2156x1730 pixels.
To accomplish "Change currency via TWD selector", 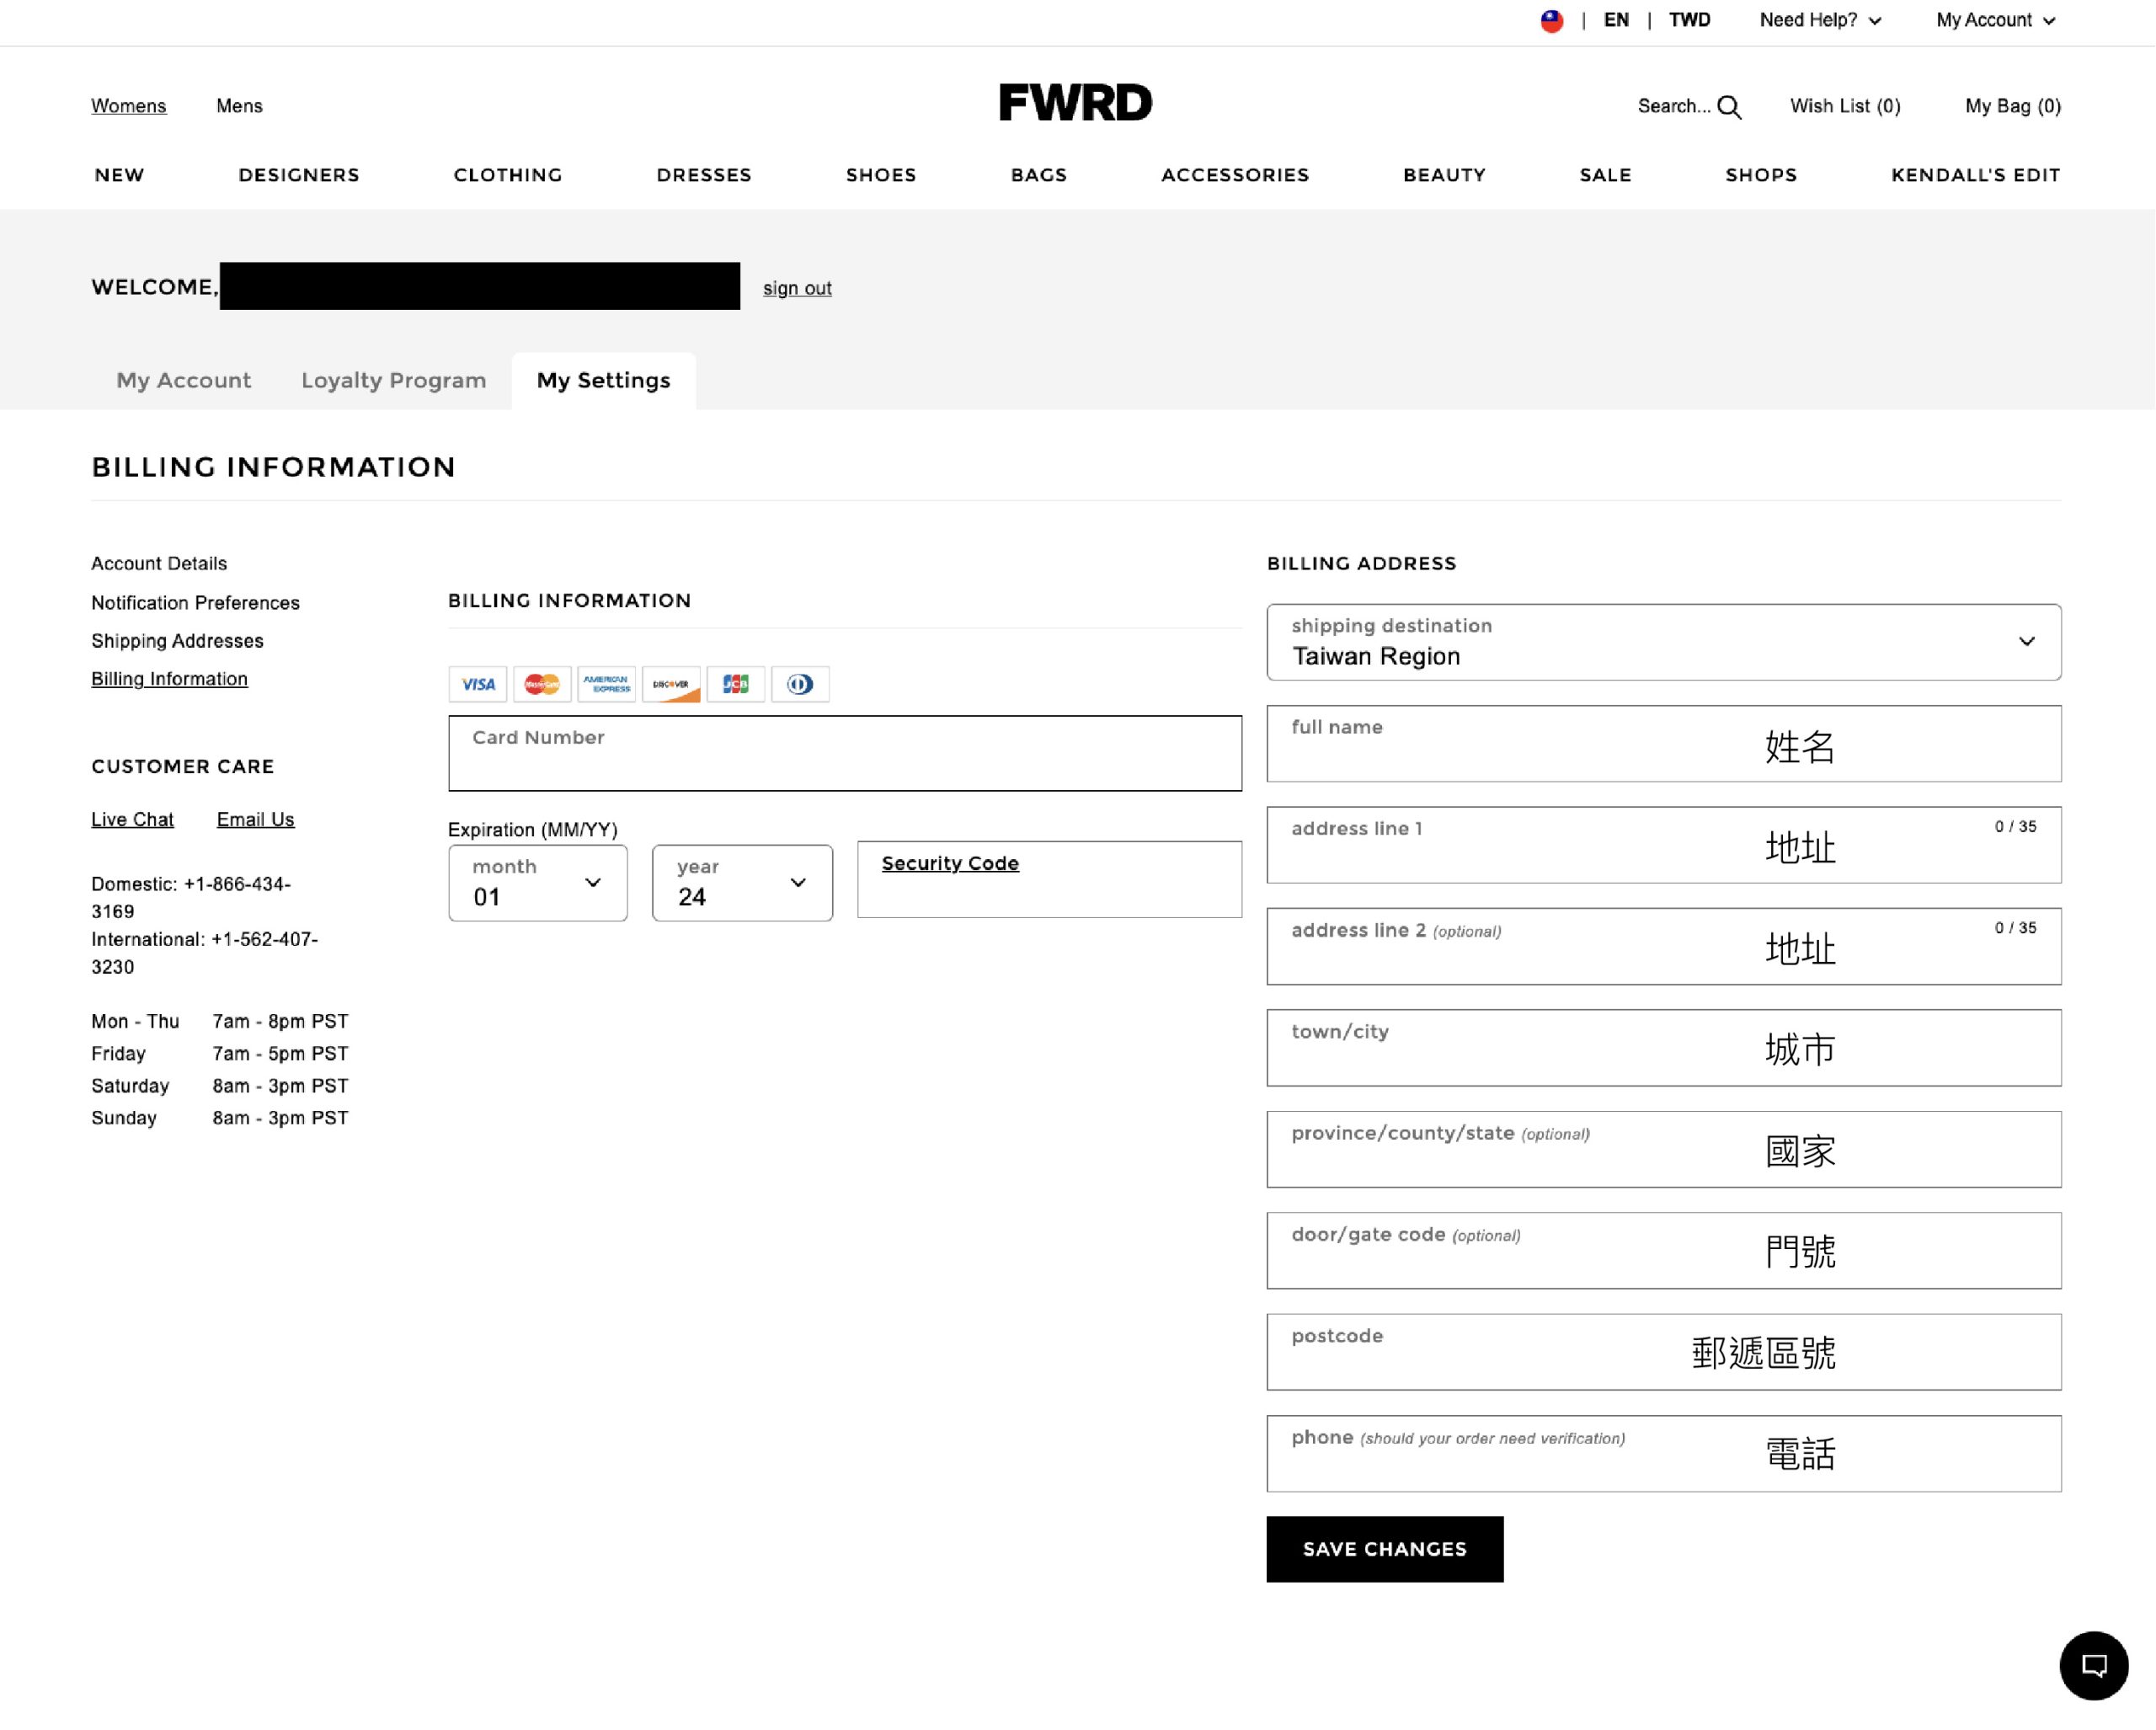I will pos(1689,20).
